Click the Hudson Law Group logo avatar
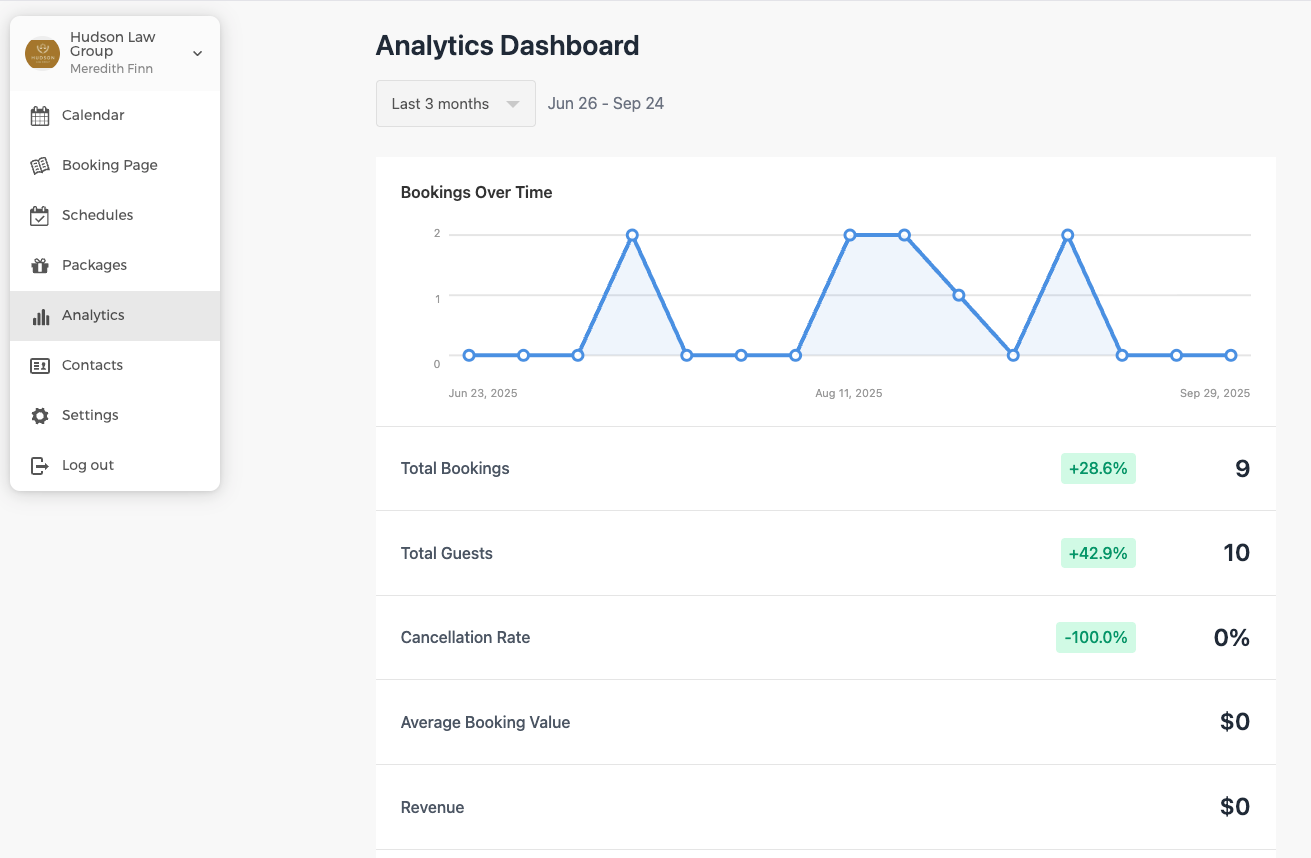This screenshot has width=1311, height=858. click(x=42, y=53)
